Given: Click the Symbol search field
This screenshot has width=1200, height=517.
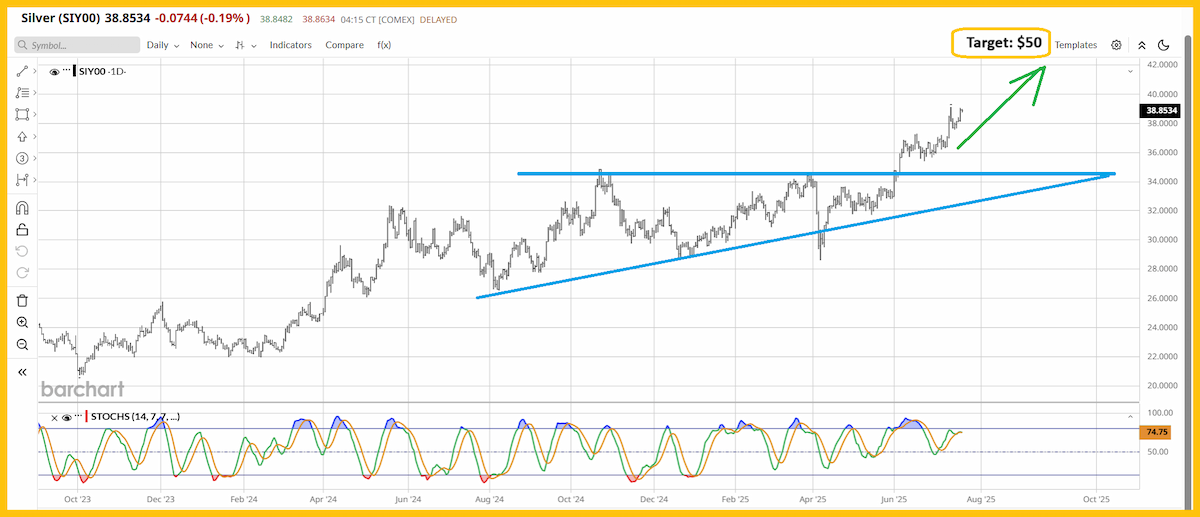Looking at the screenshot, I should click(77, 45).
